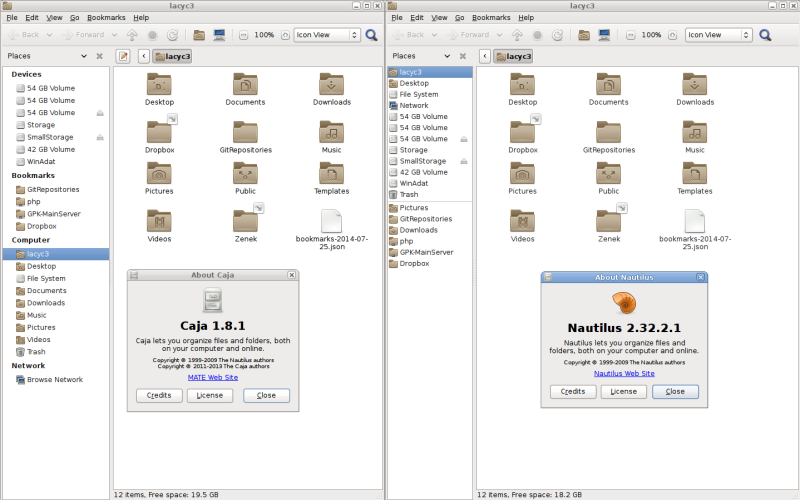
Task: Click Credits in About Caja dialog
Action: [x=159, y=395]
